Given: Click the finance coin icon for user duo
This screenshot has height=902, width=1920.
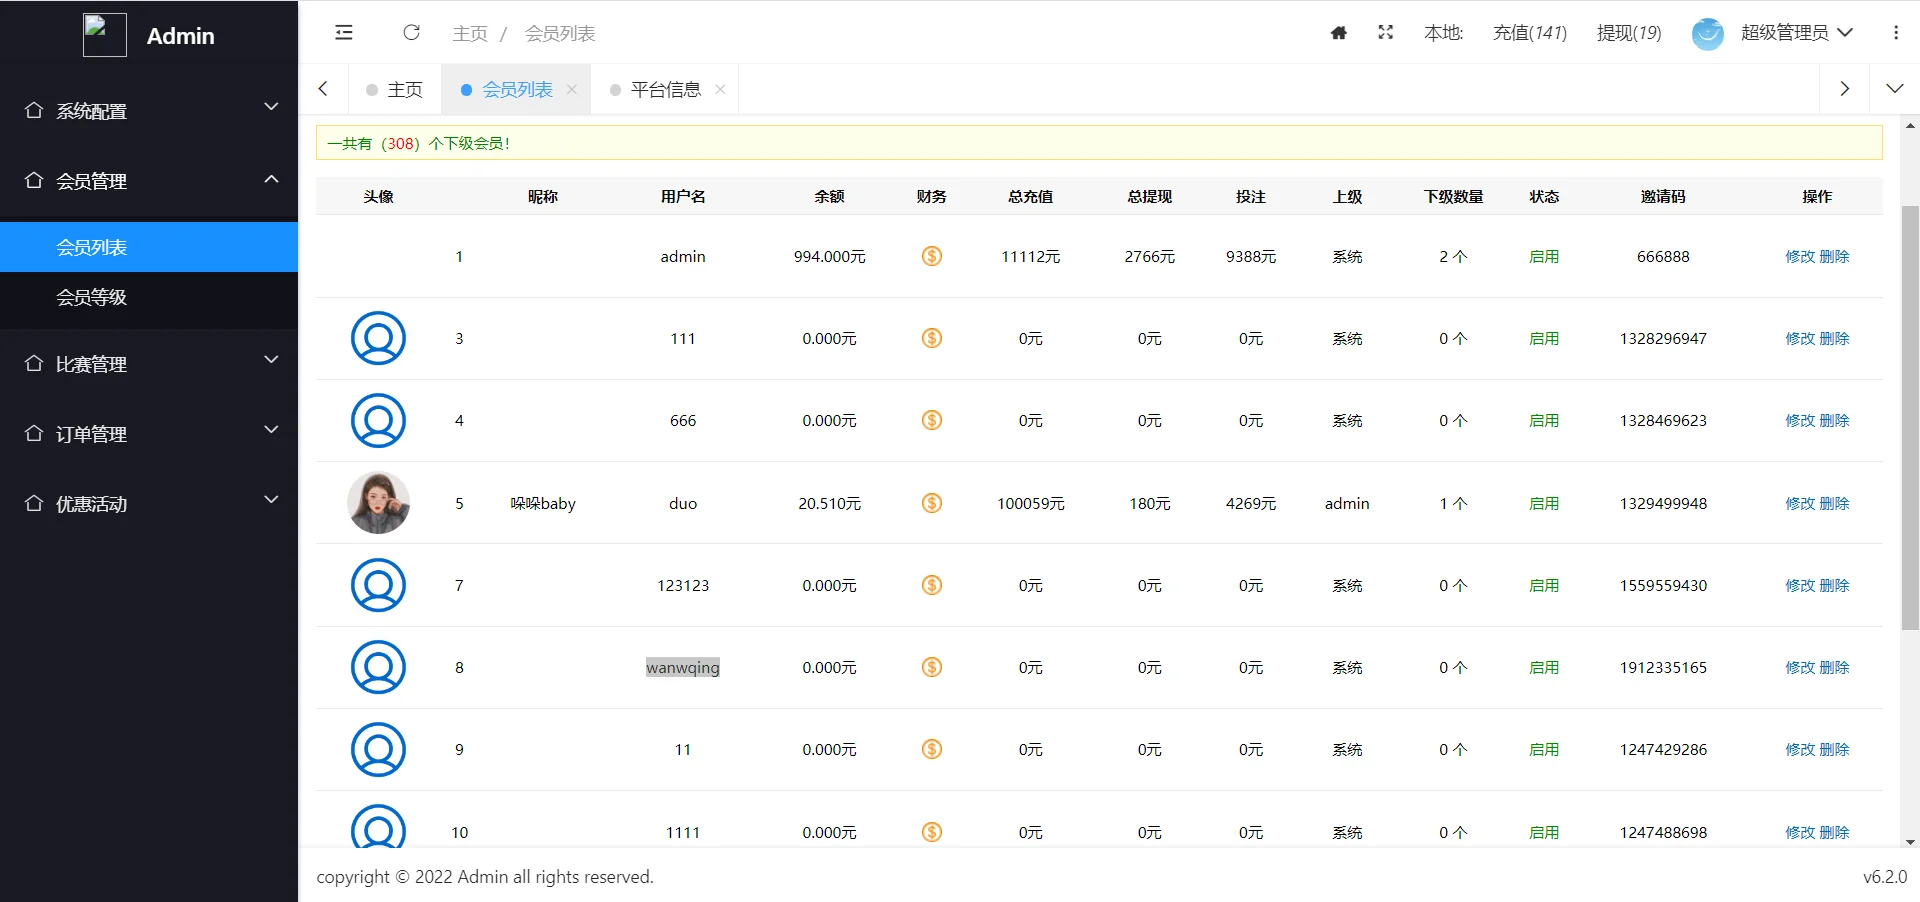Looking at the screenshot, I should click(931, 503).
